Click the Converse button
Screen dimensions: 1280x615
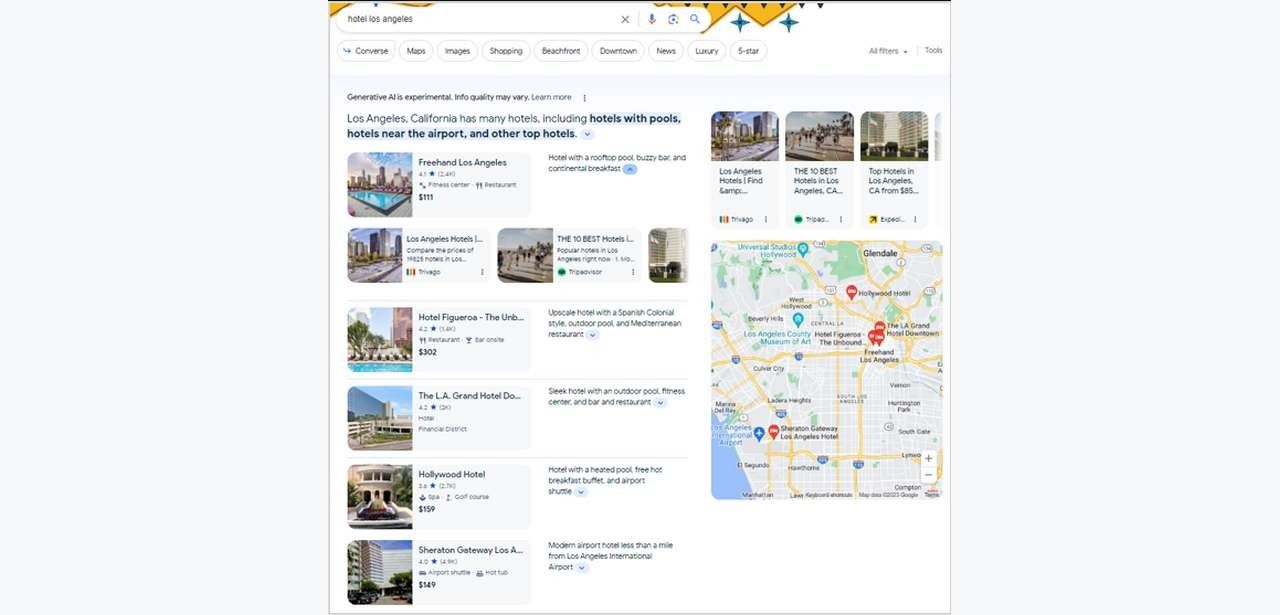click(365, 51)
